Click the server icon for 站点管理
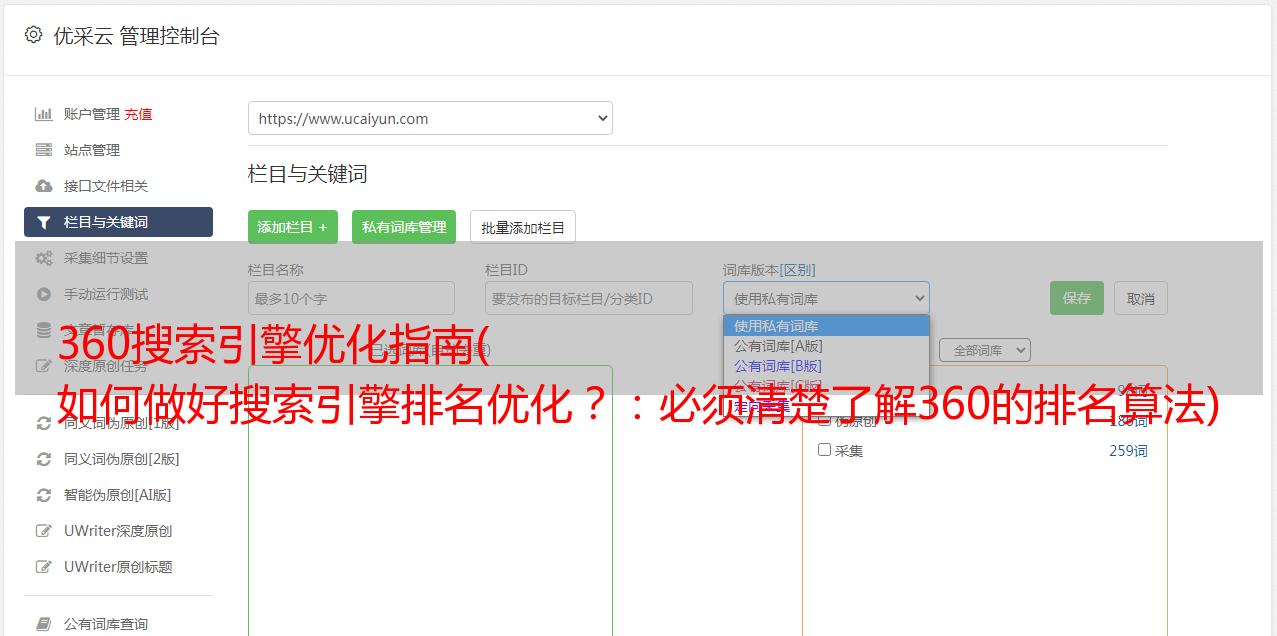This screenshot has height=636, width=1277. click(x=44, y=150)
